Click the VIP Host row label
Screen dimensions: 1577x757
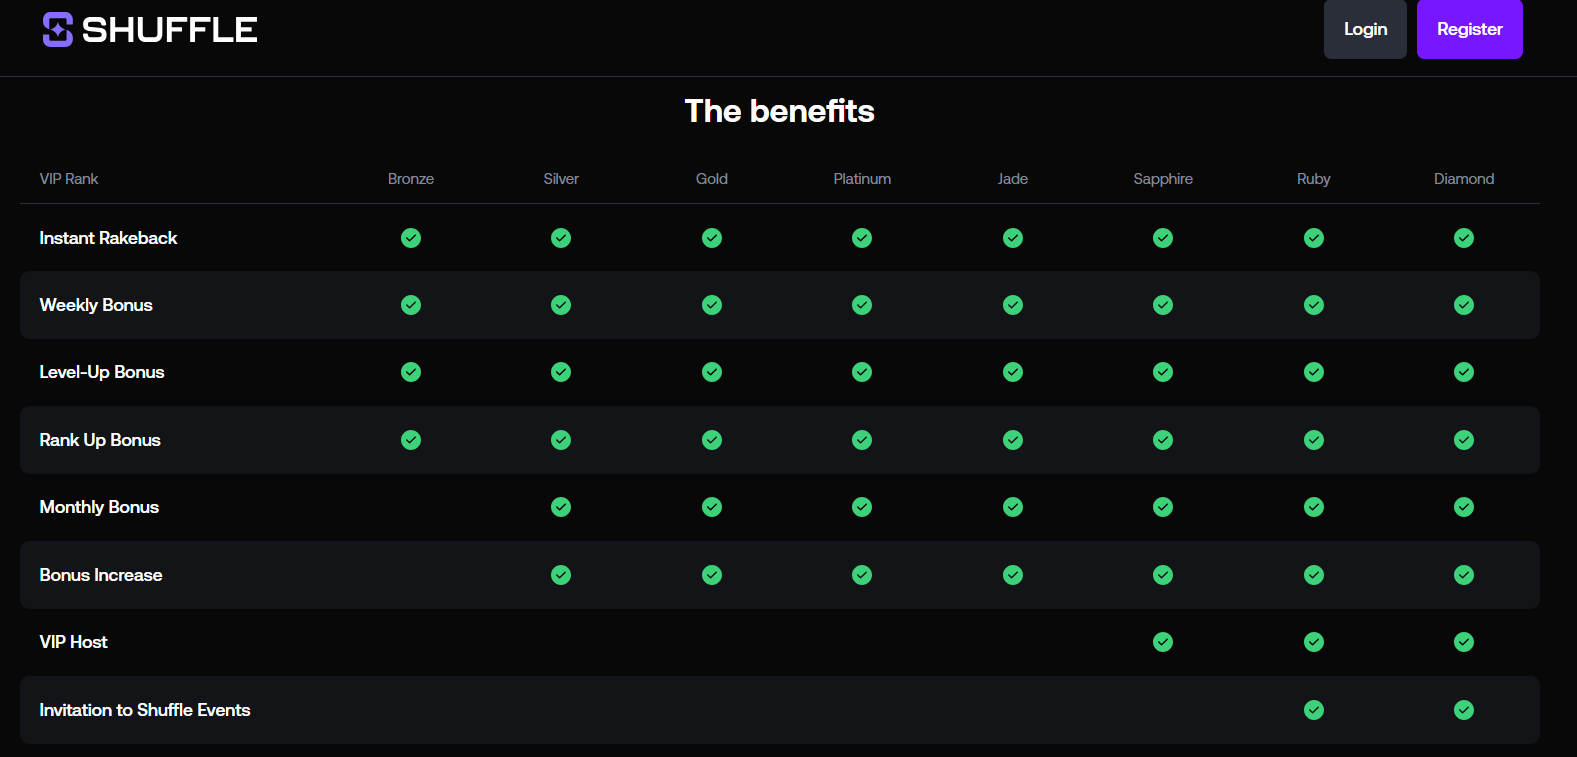tap(73, 642)
